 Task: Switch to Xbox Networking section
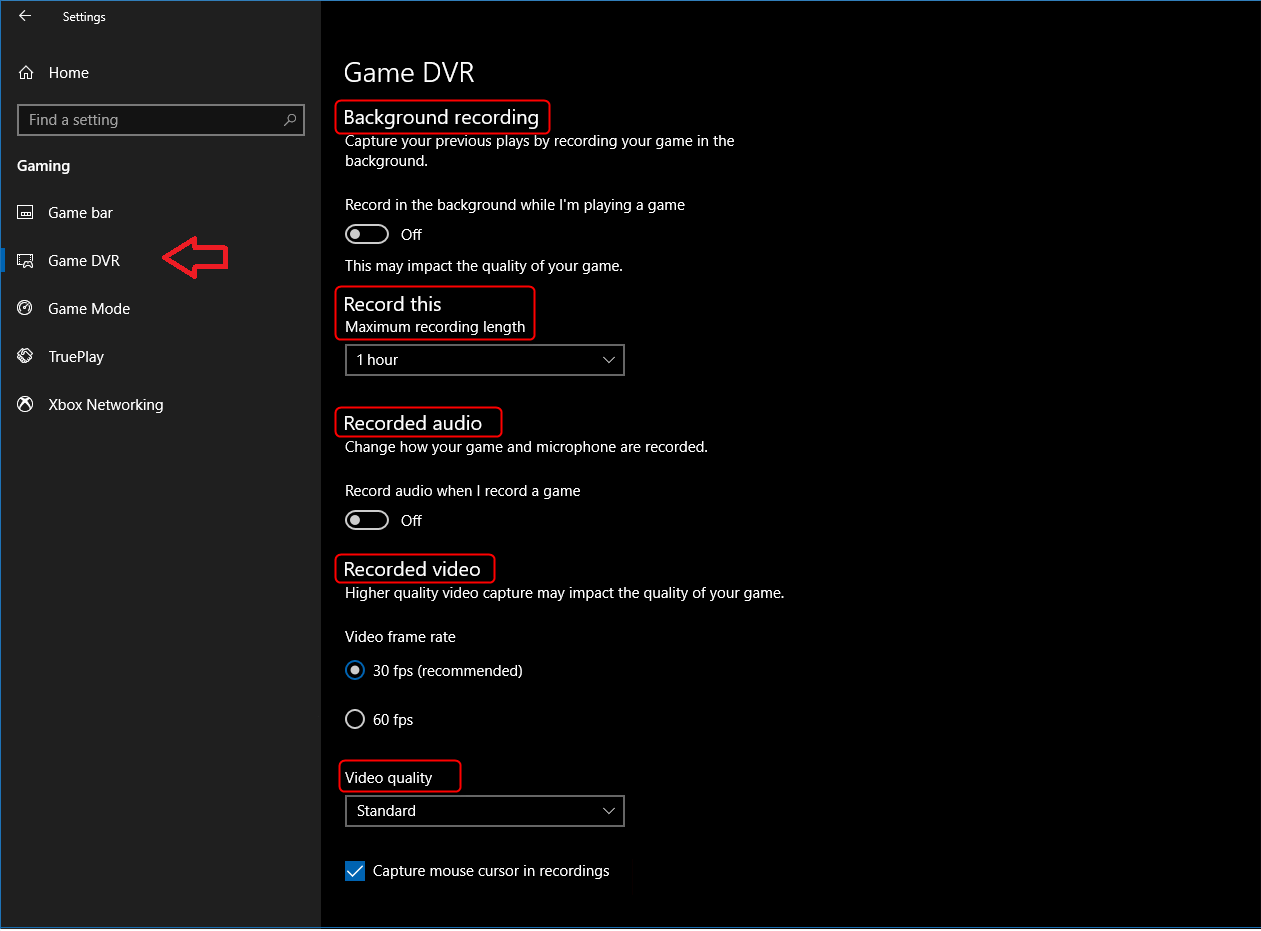tap(105, 405)
